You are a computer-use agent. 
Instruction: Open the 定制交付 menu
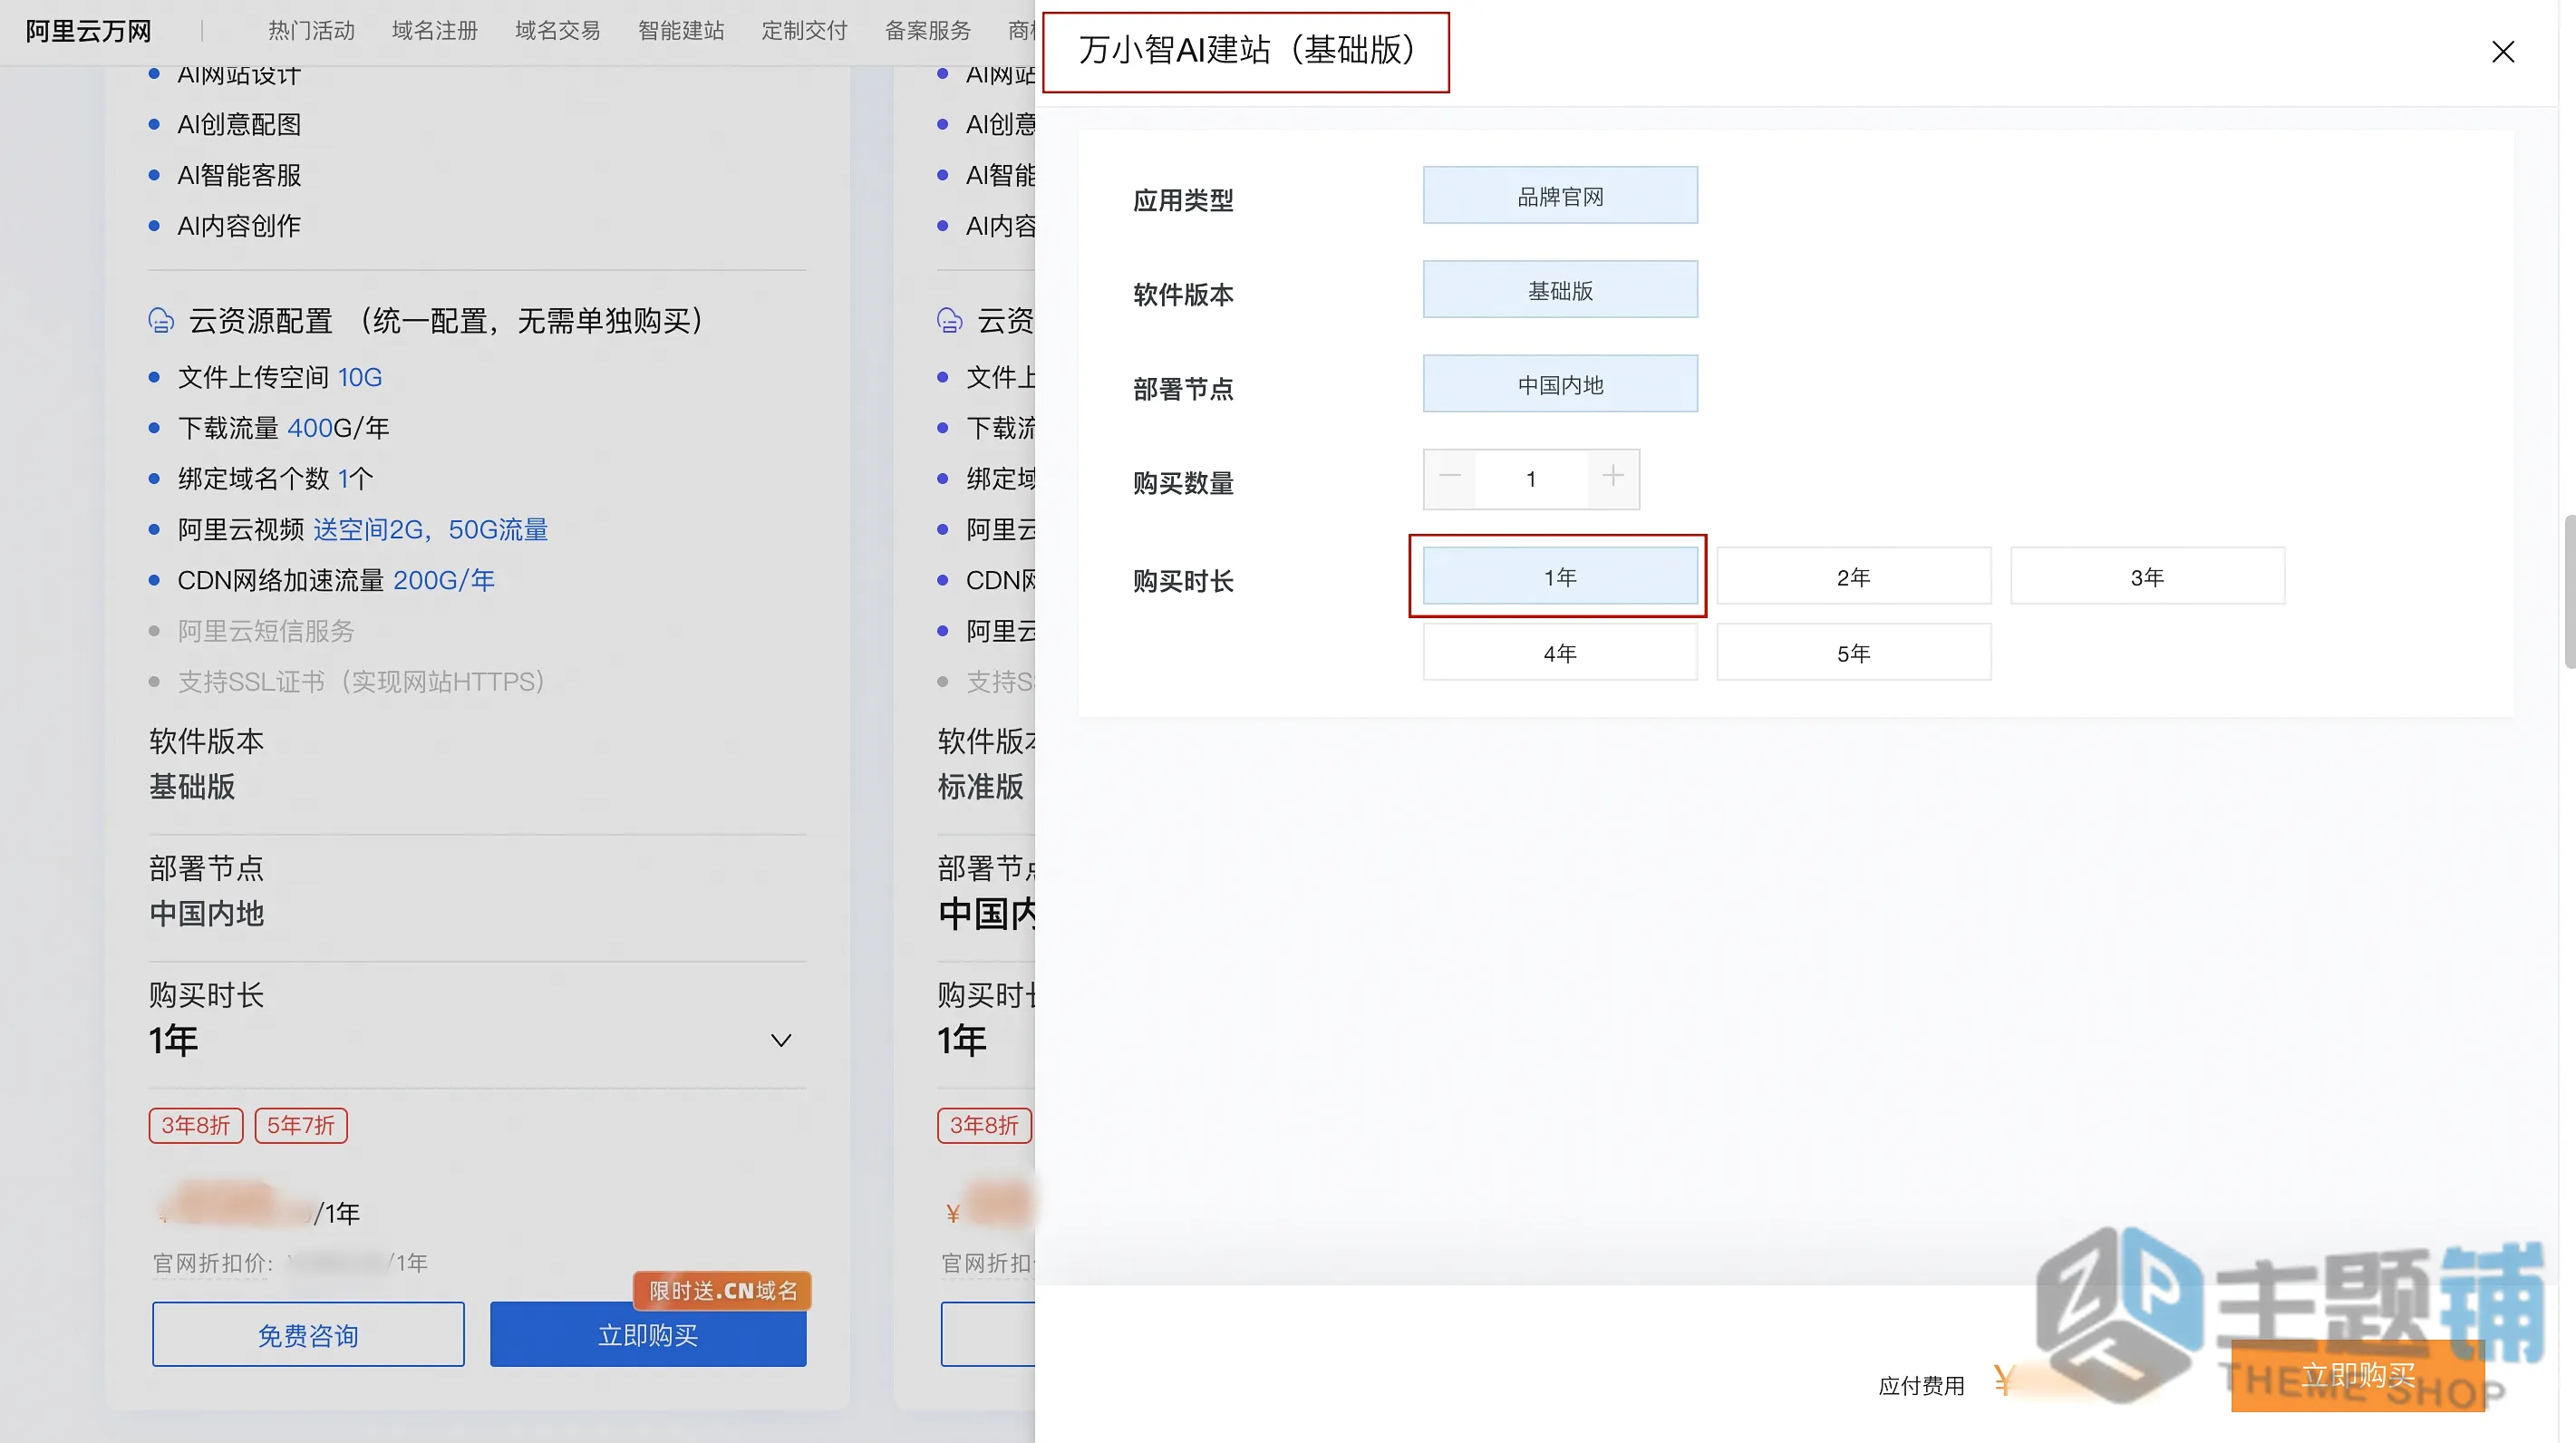coord(804,31)
